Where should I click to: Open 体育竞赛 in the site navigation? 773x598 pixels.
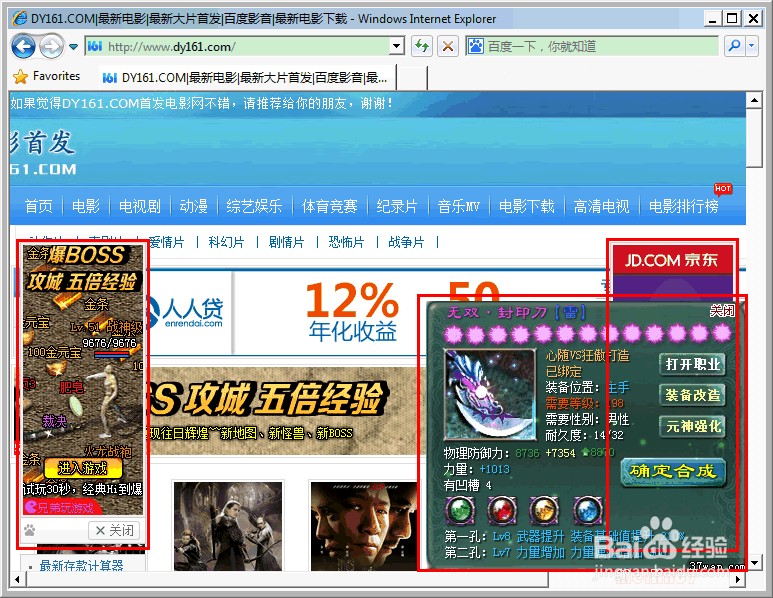point(329,206)
